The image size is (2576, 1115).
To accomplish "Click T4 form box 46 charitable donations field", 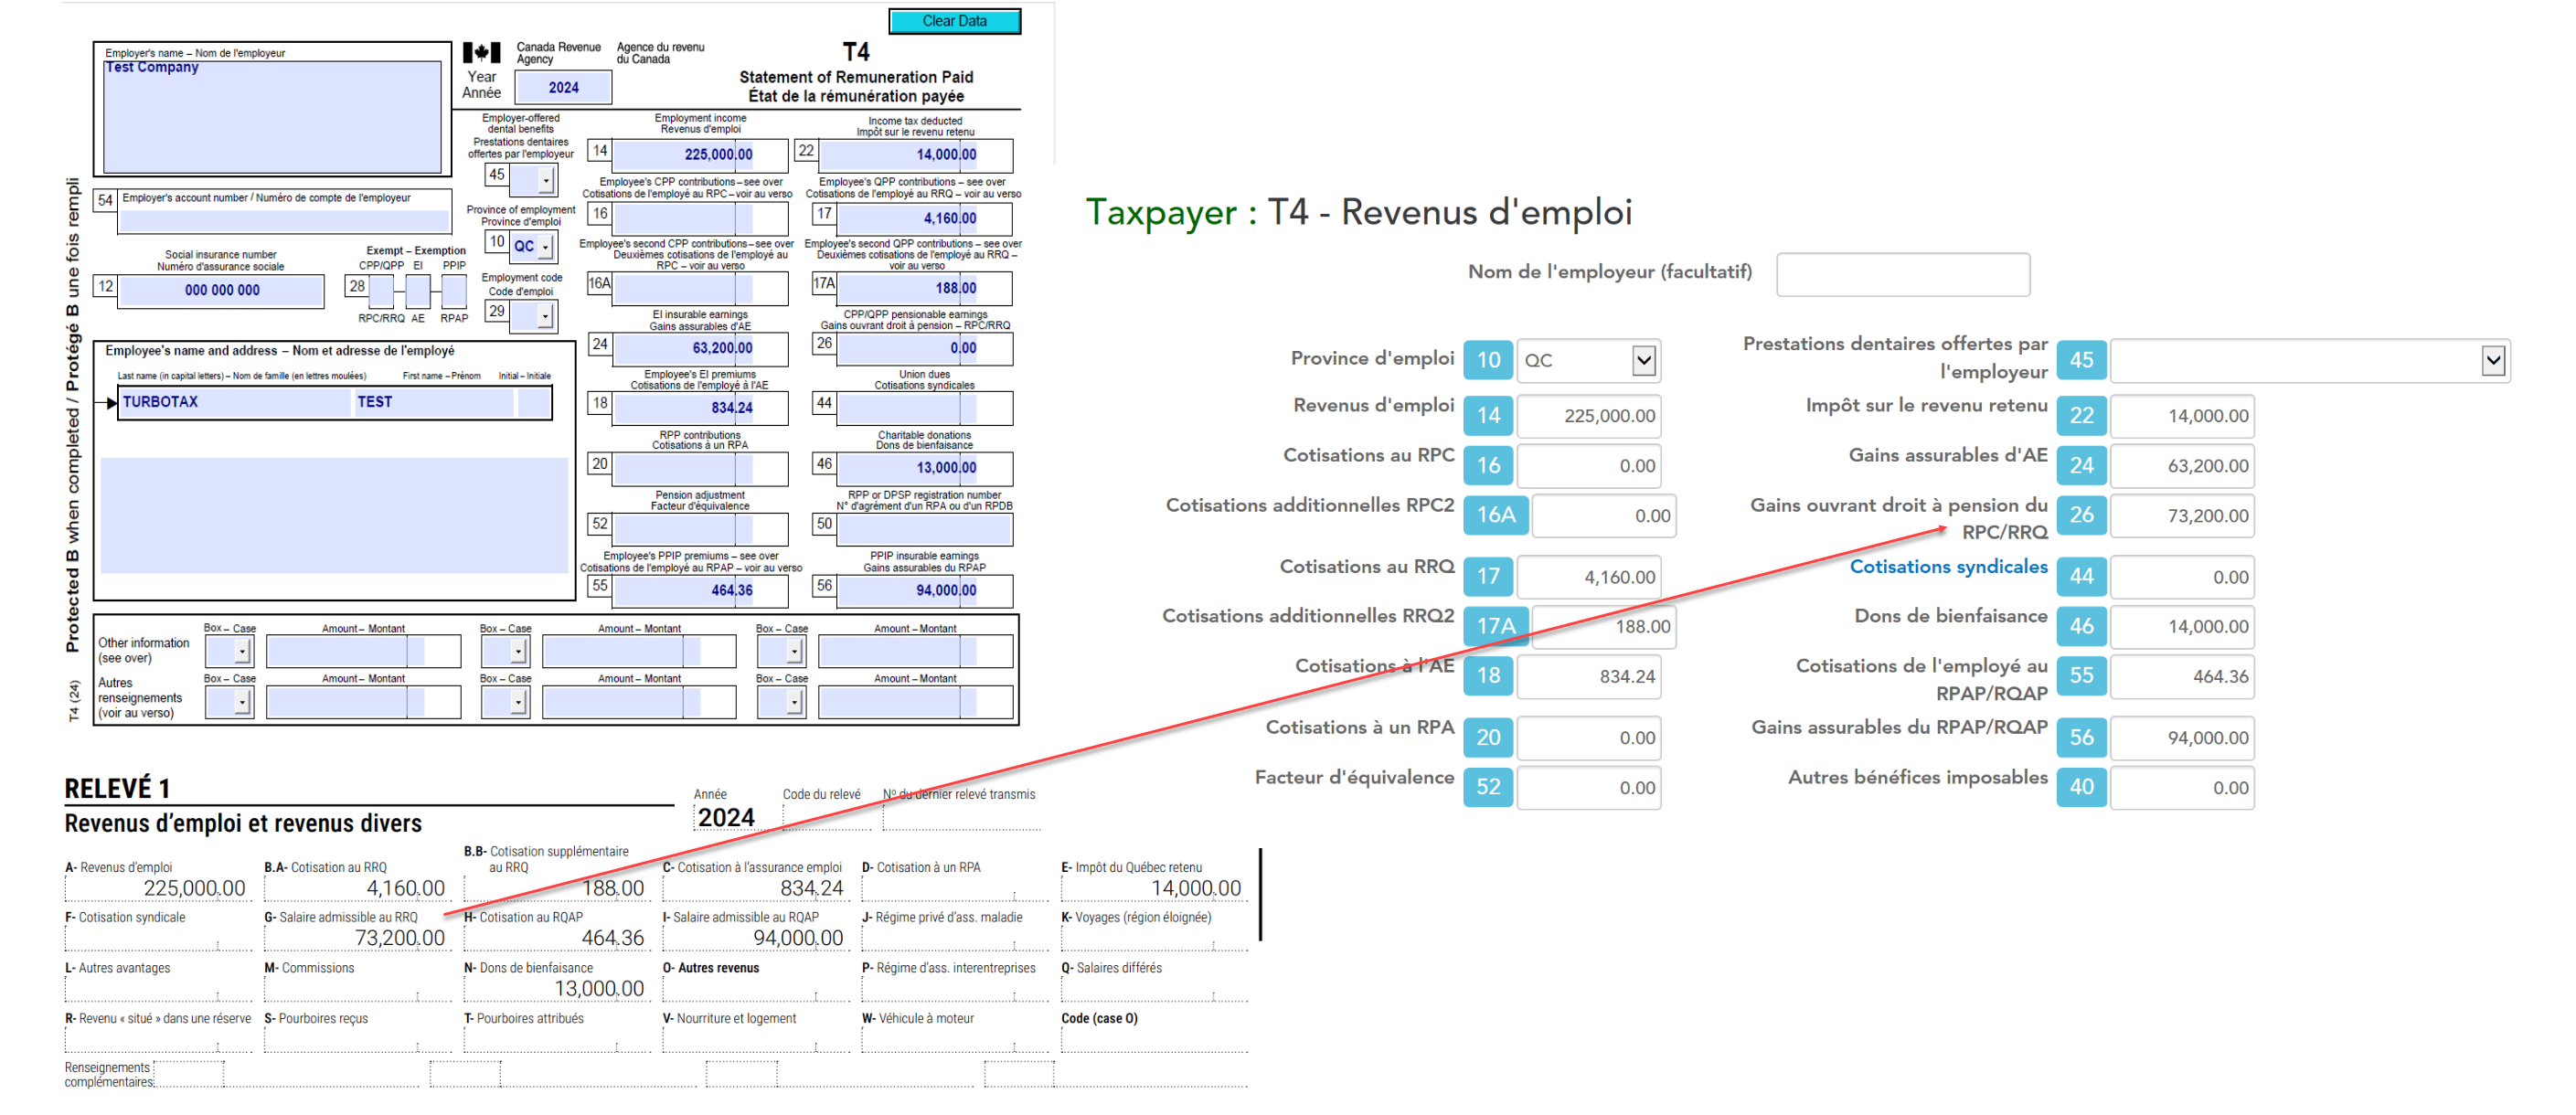I will click(x=923, y=468).
